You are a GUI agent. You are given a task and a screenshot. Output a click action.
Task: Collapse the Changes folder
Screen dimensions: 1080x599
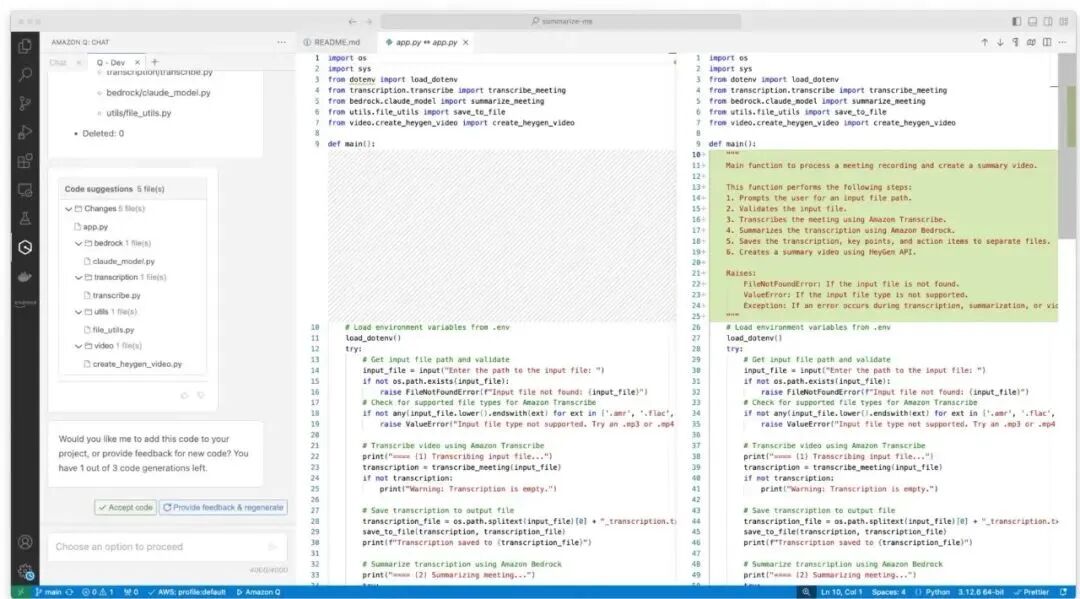click(68, 209)
